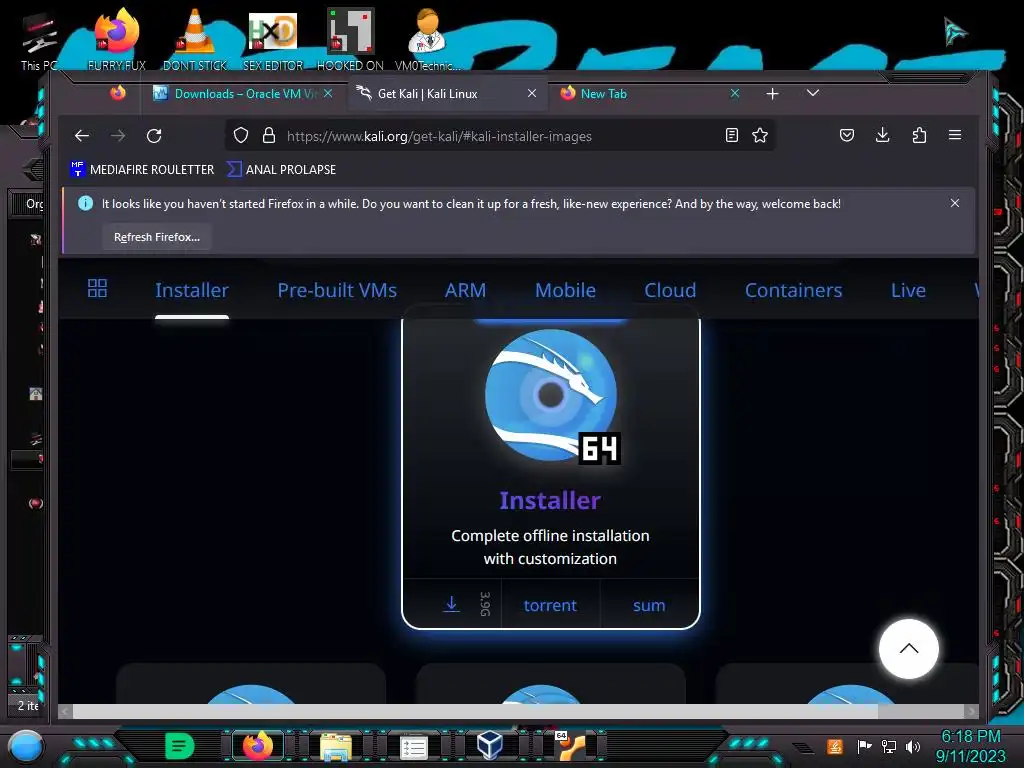The image size is (1024, 768).
Task: Click the Java orange tray icon
Action: pos(835,746)
